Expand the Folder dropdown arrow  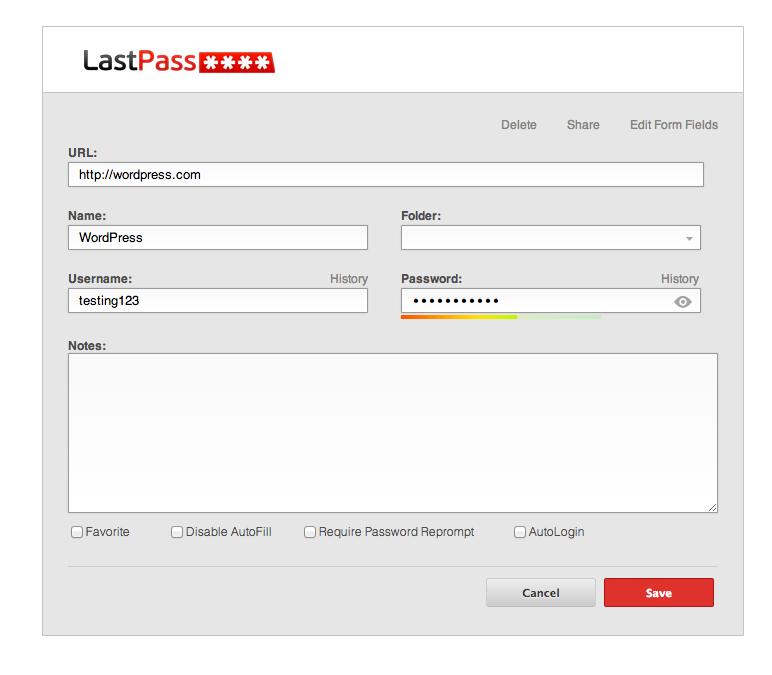click(689, 239)
